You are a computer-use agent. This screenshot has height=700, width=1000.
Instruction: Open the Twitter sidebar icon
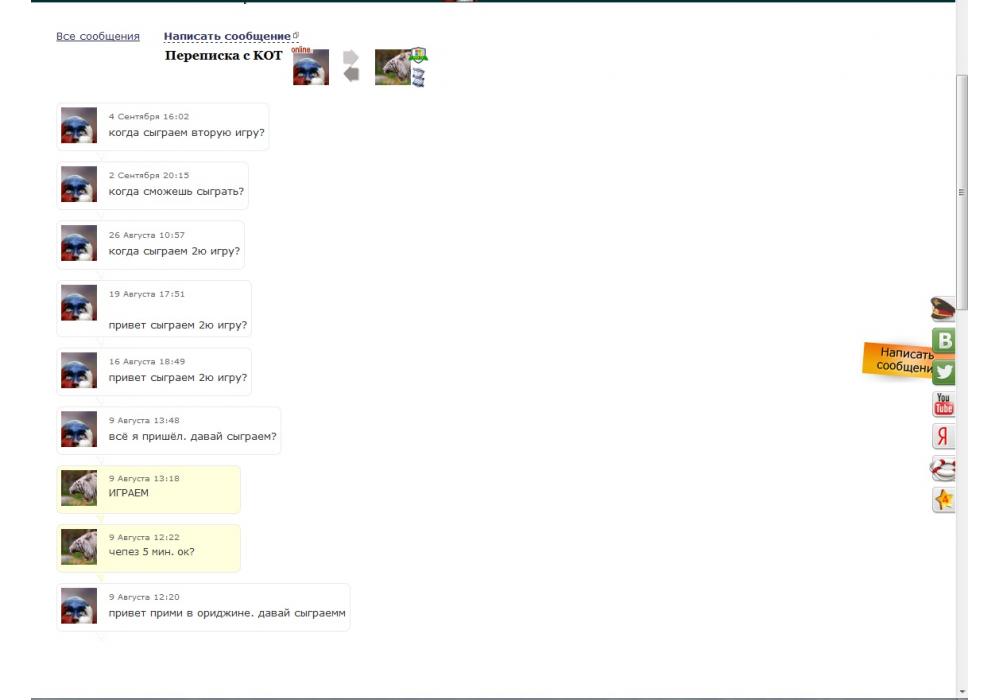pyautogui.click(x=944, y=372)
